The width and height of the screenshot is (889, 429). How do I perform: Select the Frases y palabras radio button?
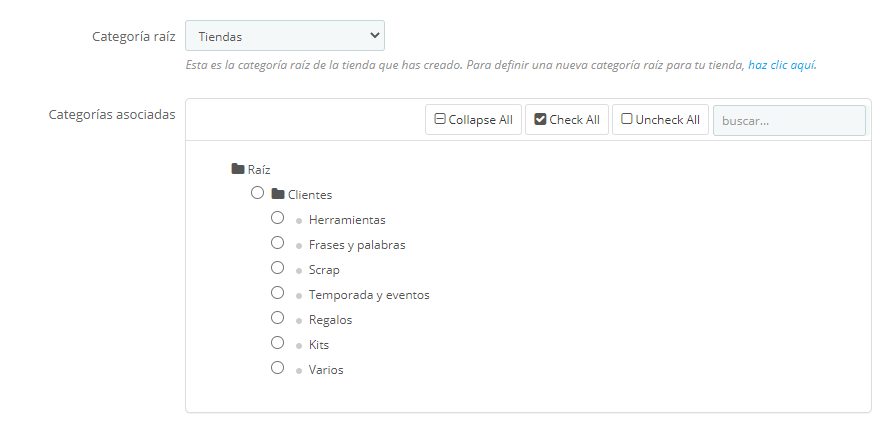coord(278,243)
